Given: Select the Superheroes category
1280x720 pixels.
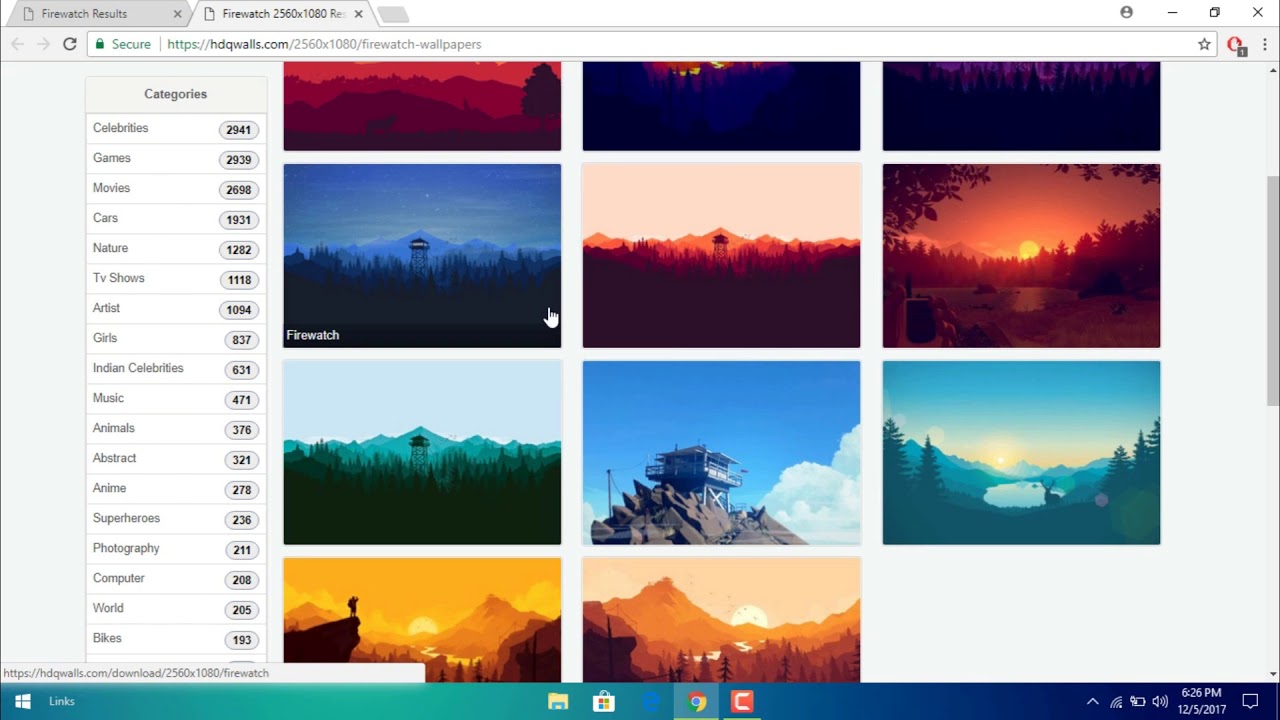Looking at the screenshot, I should pyautogui.click(x=126, y=518).
